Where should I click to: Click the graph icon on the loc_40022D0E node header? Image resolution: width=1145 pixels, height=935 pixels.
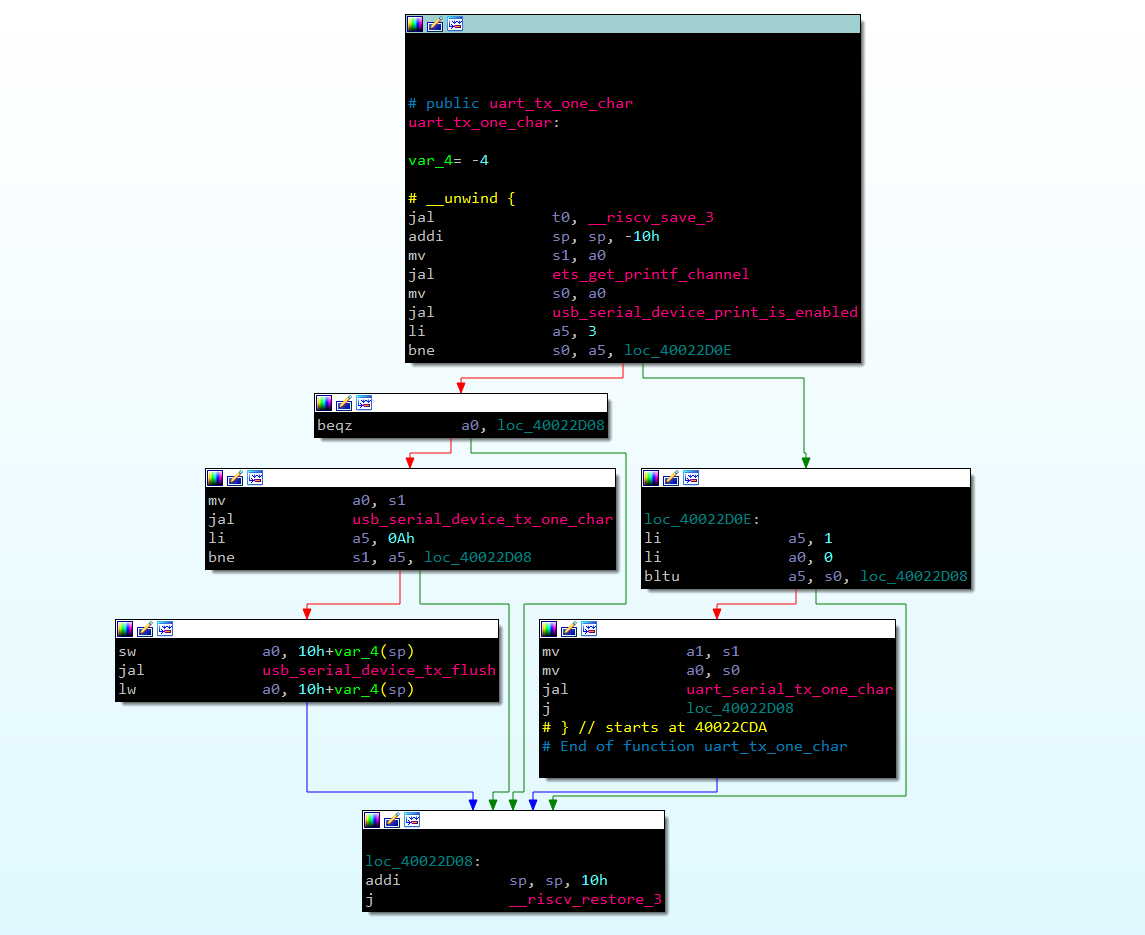coord(690,478)
